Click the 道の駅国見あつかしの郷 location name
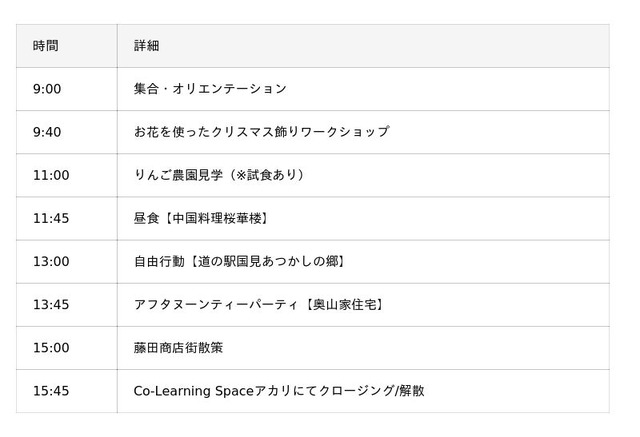Viewport: 640px width, 437px height. click(x=264, y=261)
